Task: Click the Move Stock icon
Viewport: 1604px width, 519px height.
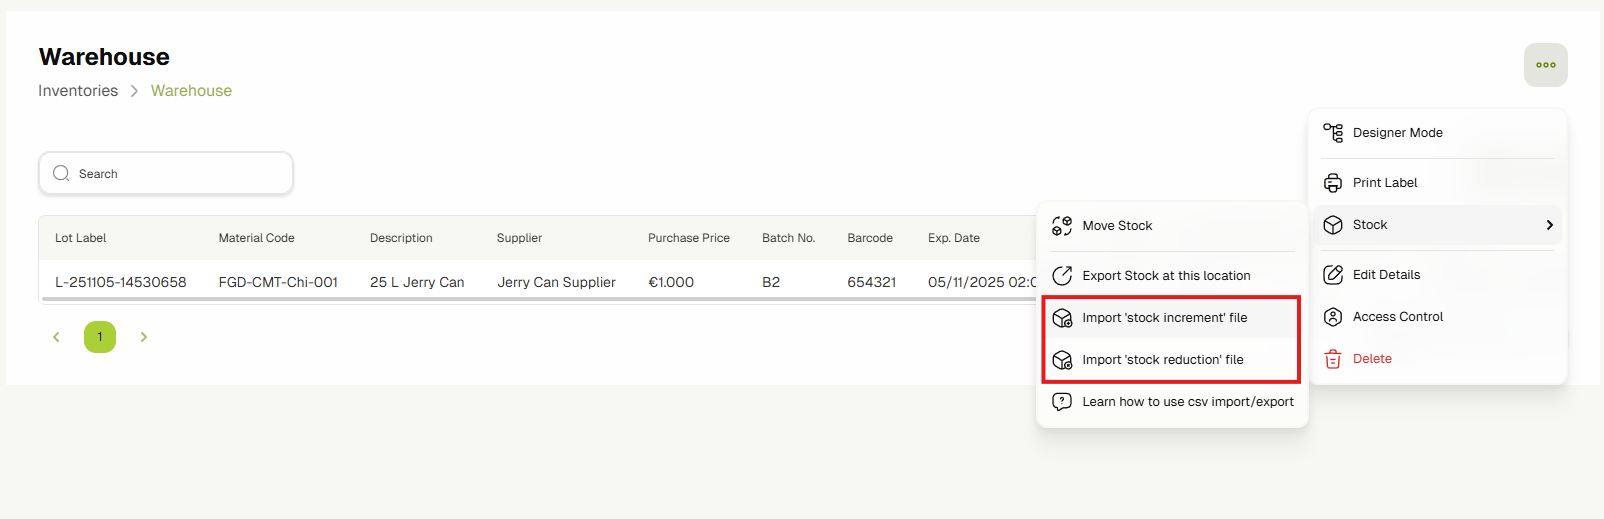Action: [x=1062, y=226]
